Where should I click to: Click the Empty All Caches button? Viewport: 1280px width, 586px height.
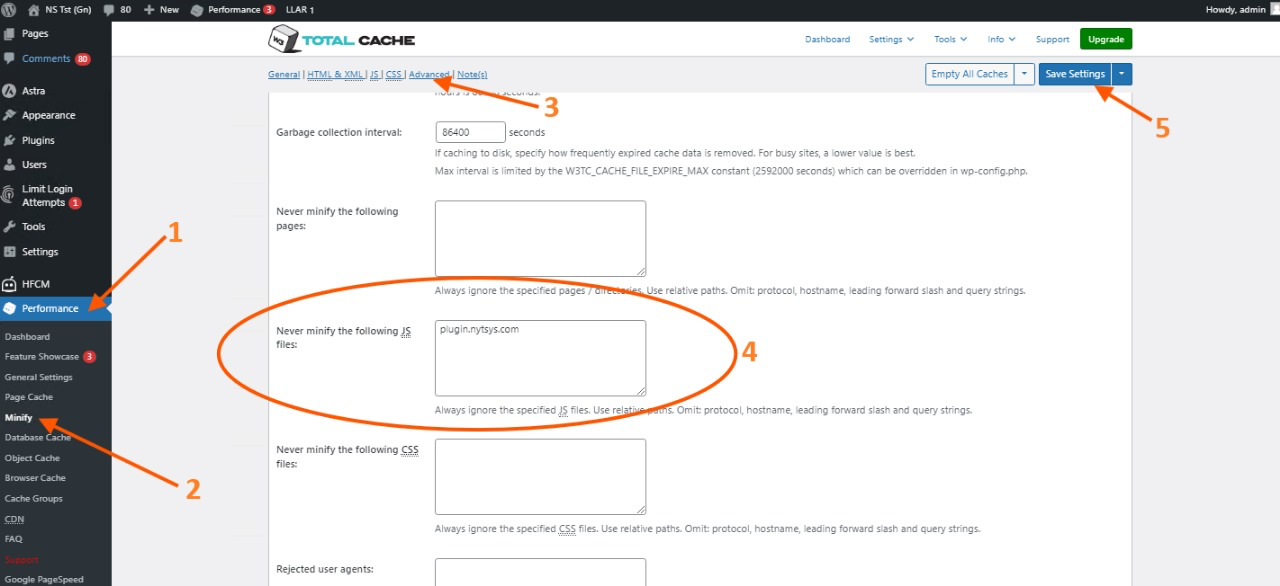click(969, 74)
